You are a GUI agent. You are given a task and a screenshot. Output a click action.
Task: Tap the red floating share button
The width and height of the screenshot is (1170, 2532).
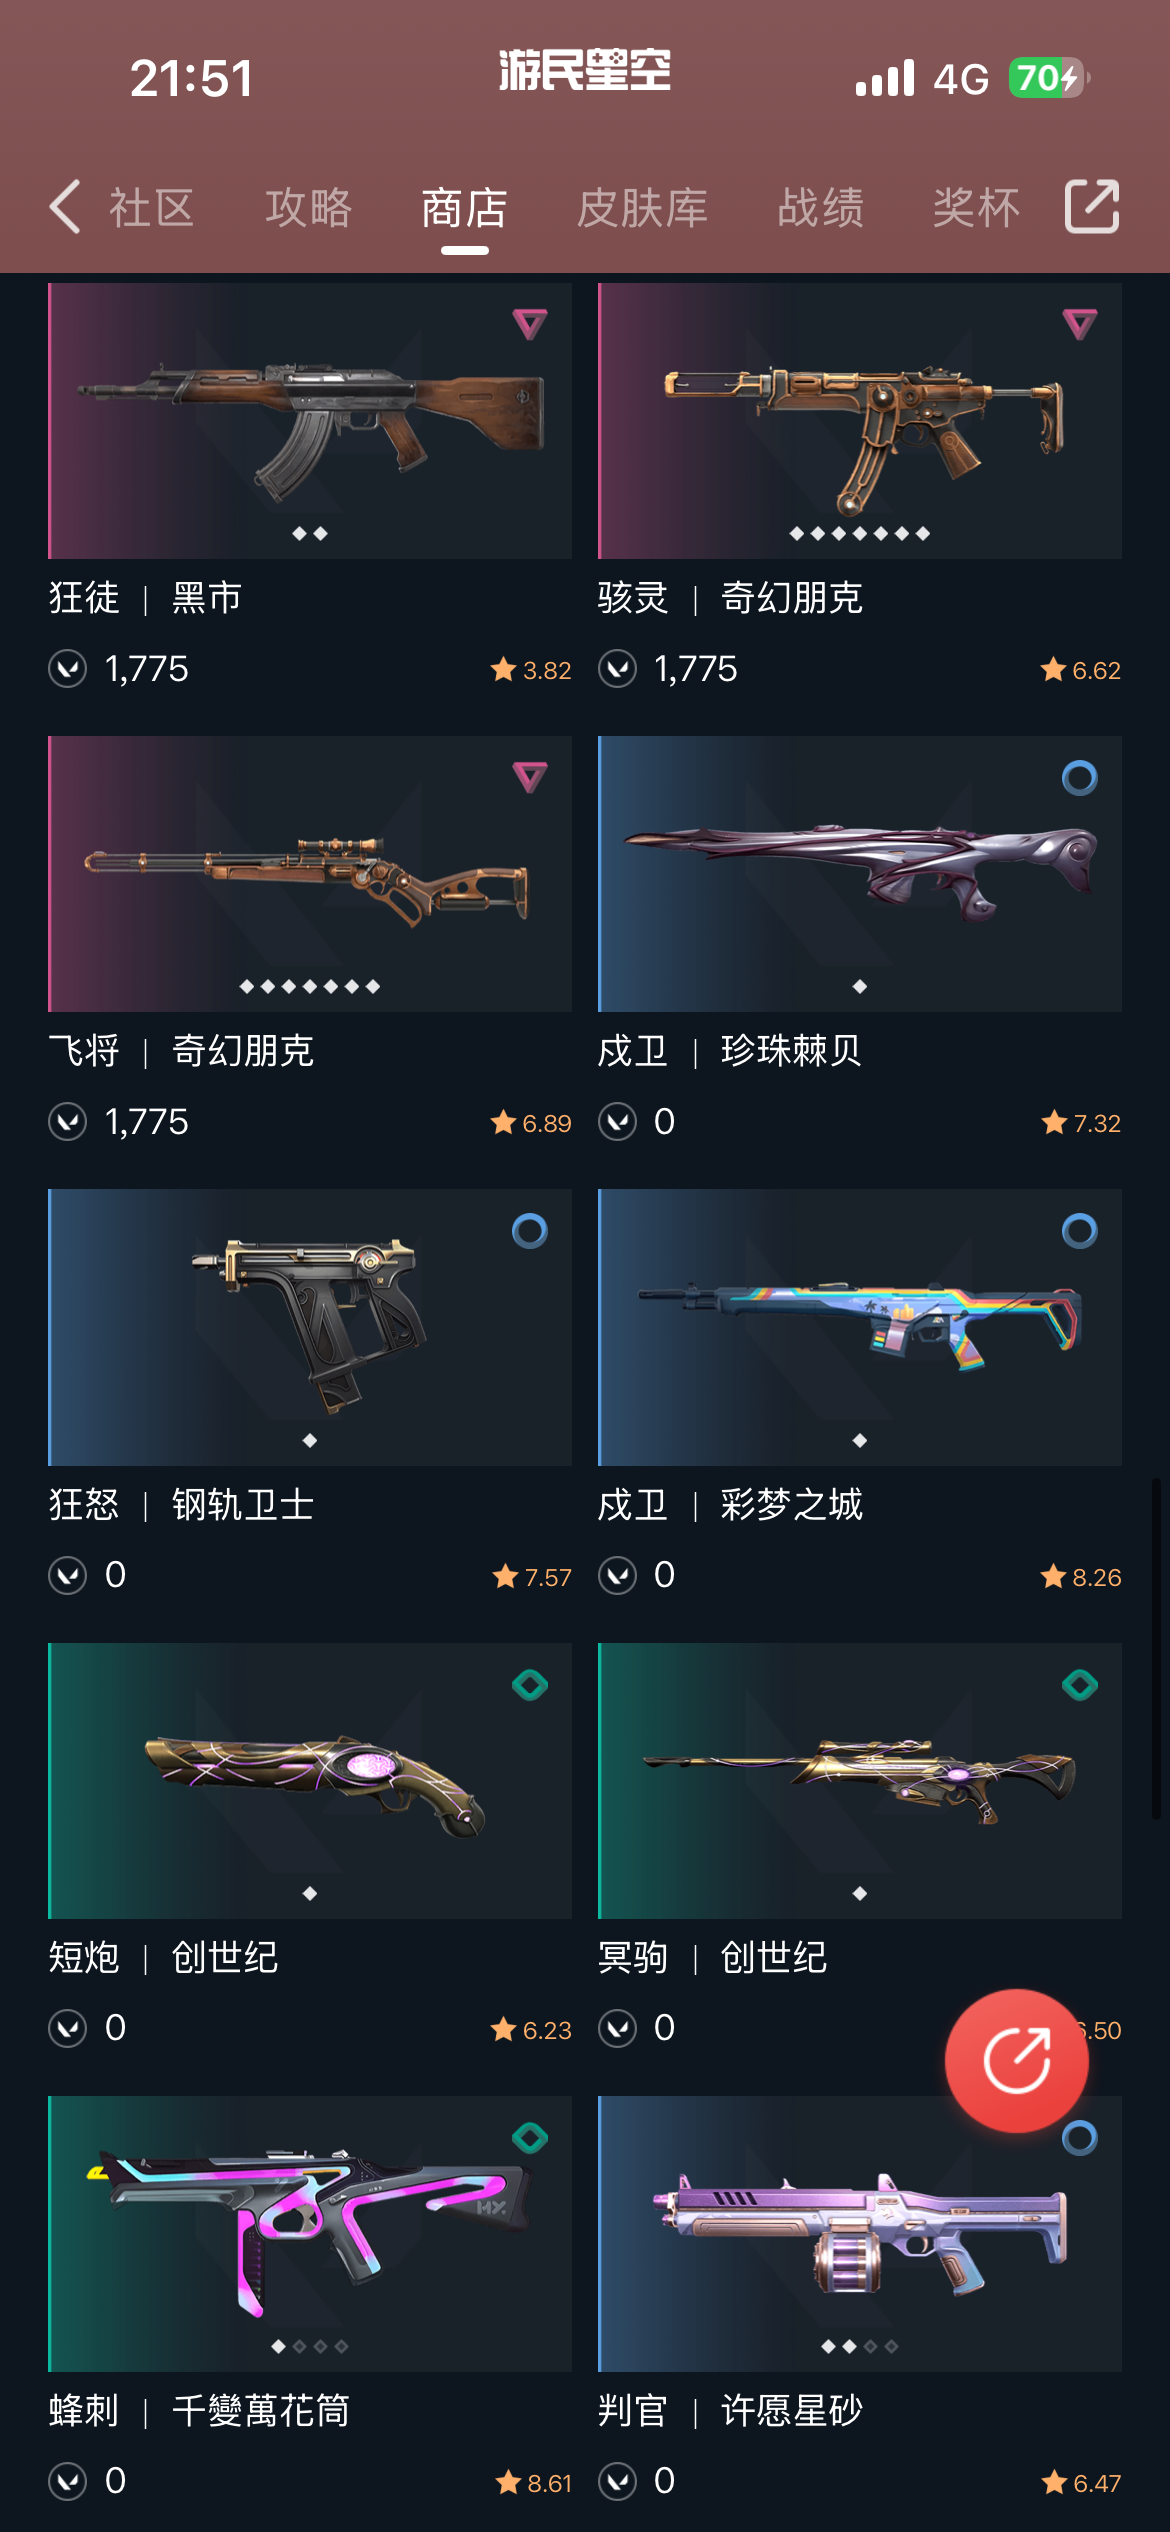tap(1016, 2060)
